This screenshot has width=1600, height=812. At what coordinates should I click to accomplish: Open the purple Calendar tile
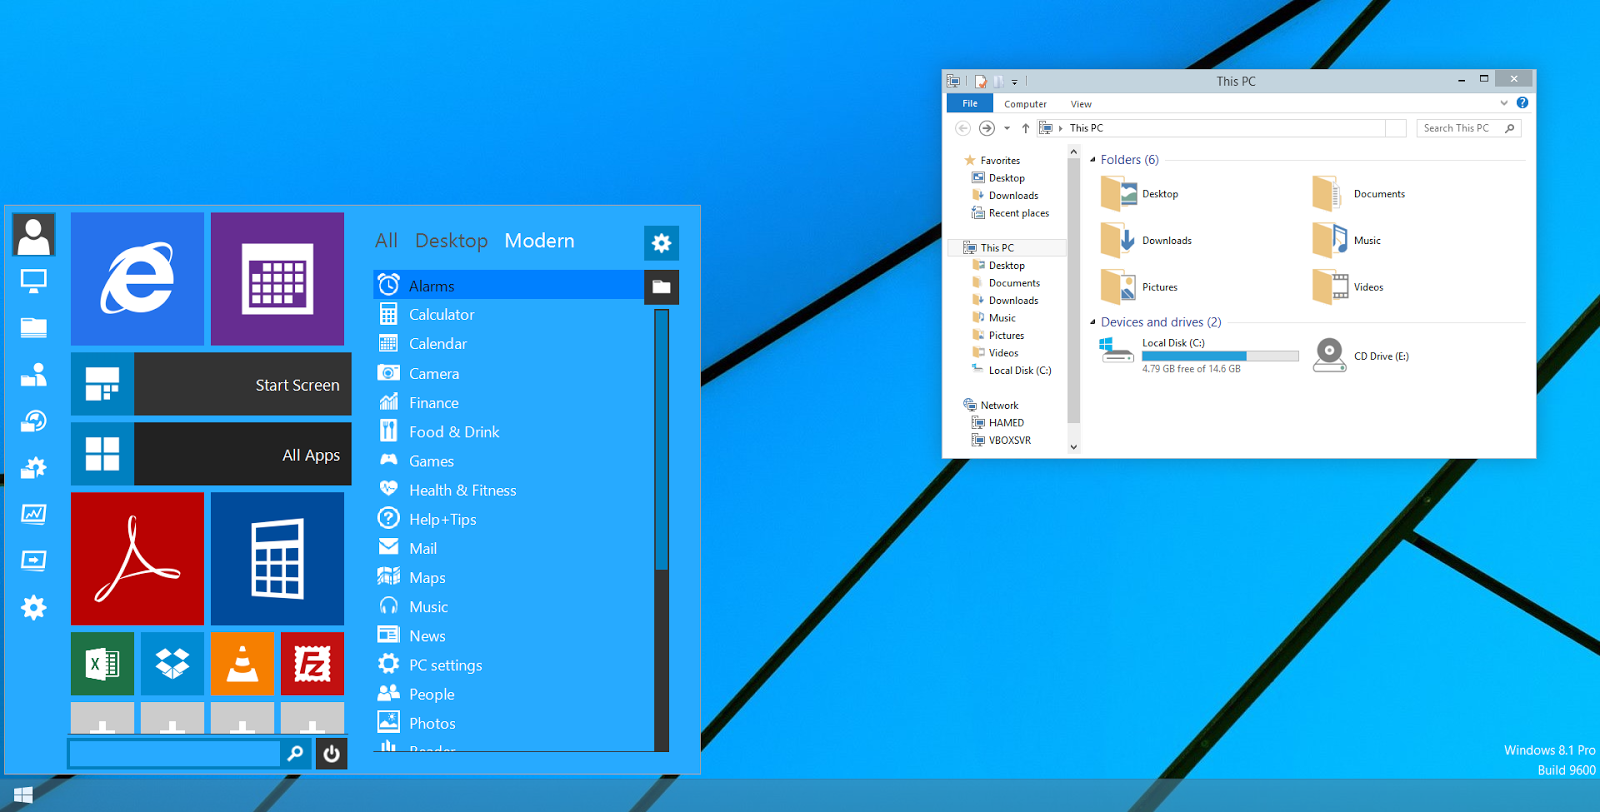pos(277,279)
